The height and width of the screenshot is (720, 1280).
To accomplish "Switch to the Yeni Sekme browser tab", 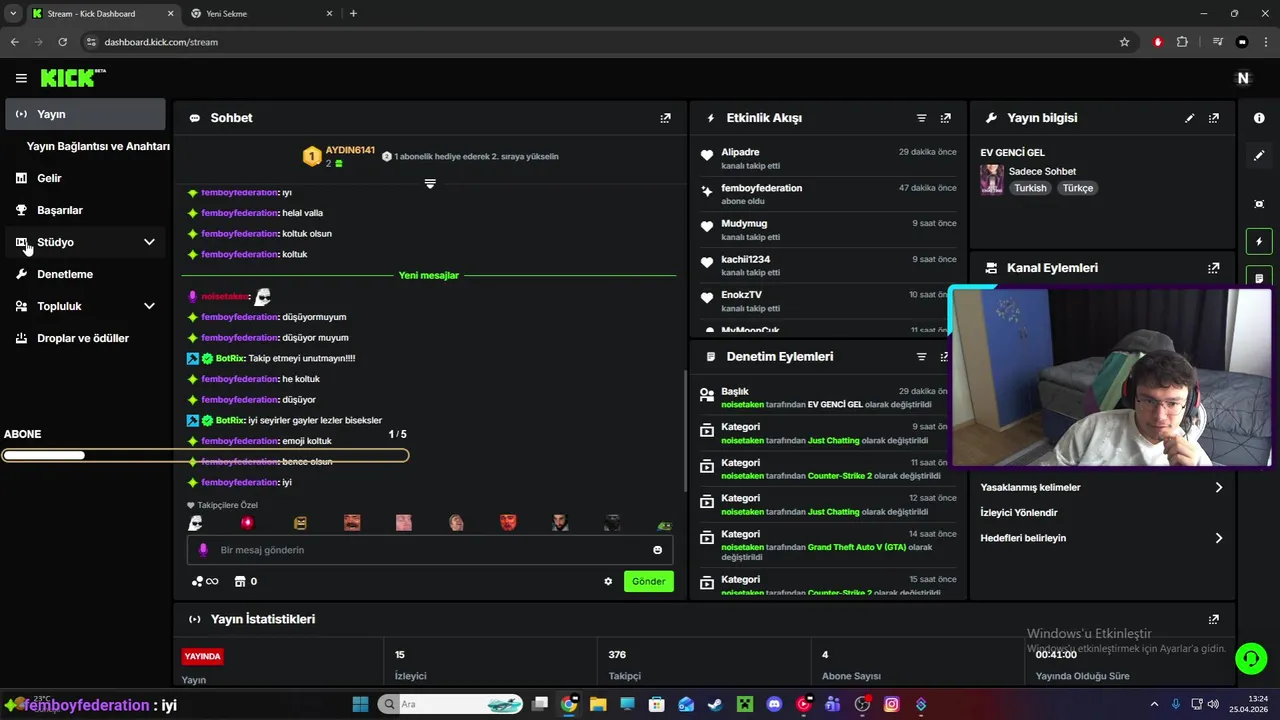I will coord(260,14).
